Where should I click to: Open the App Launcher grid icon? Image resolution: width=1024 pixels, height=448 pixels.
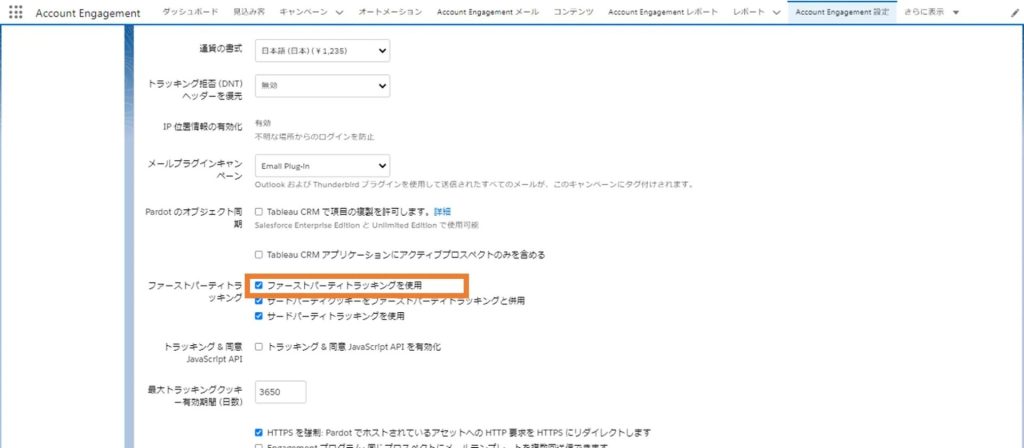point(15,12)
